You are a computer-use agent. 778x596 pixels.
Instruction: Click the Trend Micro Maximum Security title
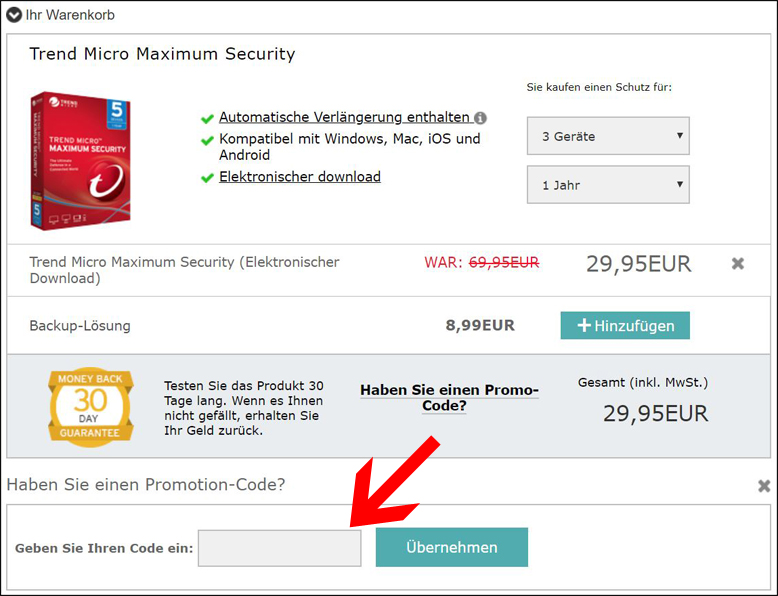(x=162, y=54)
